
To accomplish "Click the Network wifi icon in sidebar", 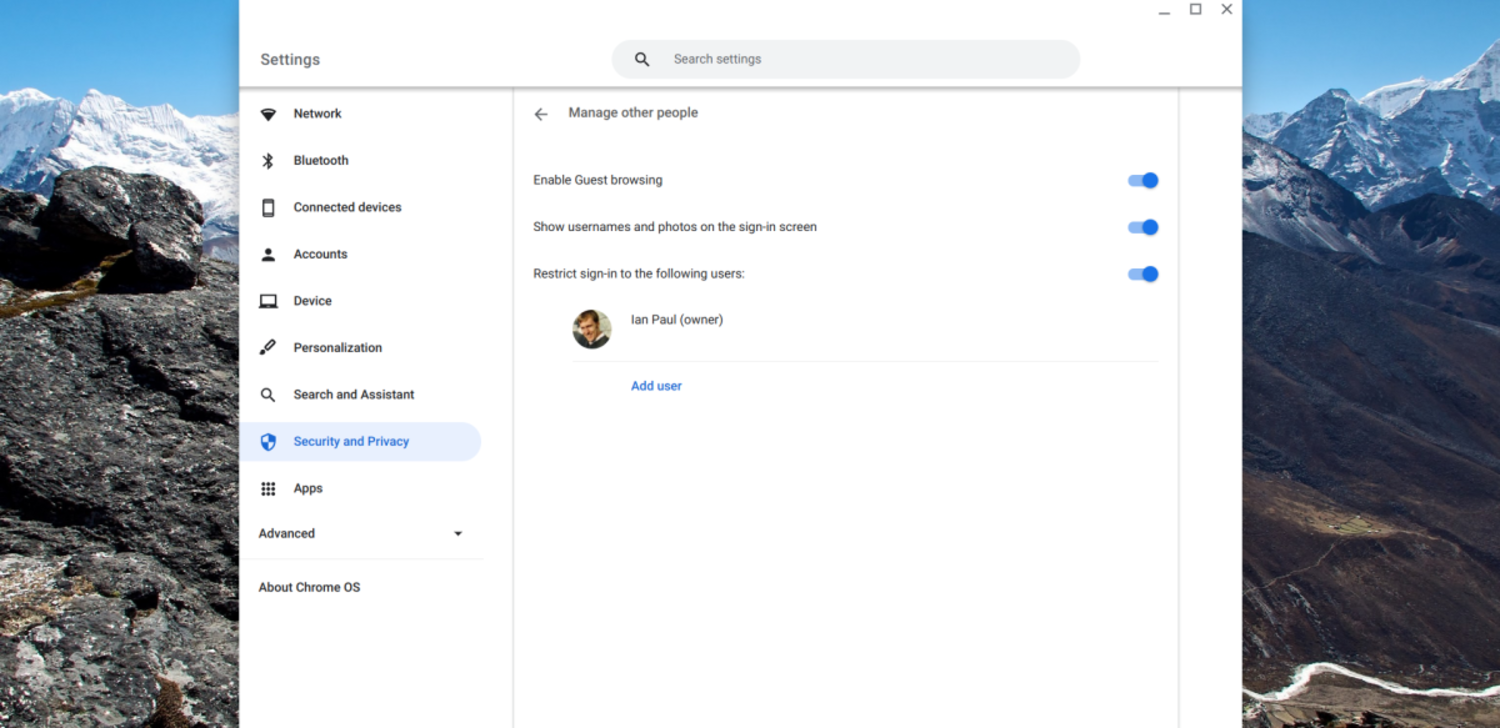I will 268,114.
